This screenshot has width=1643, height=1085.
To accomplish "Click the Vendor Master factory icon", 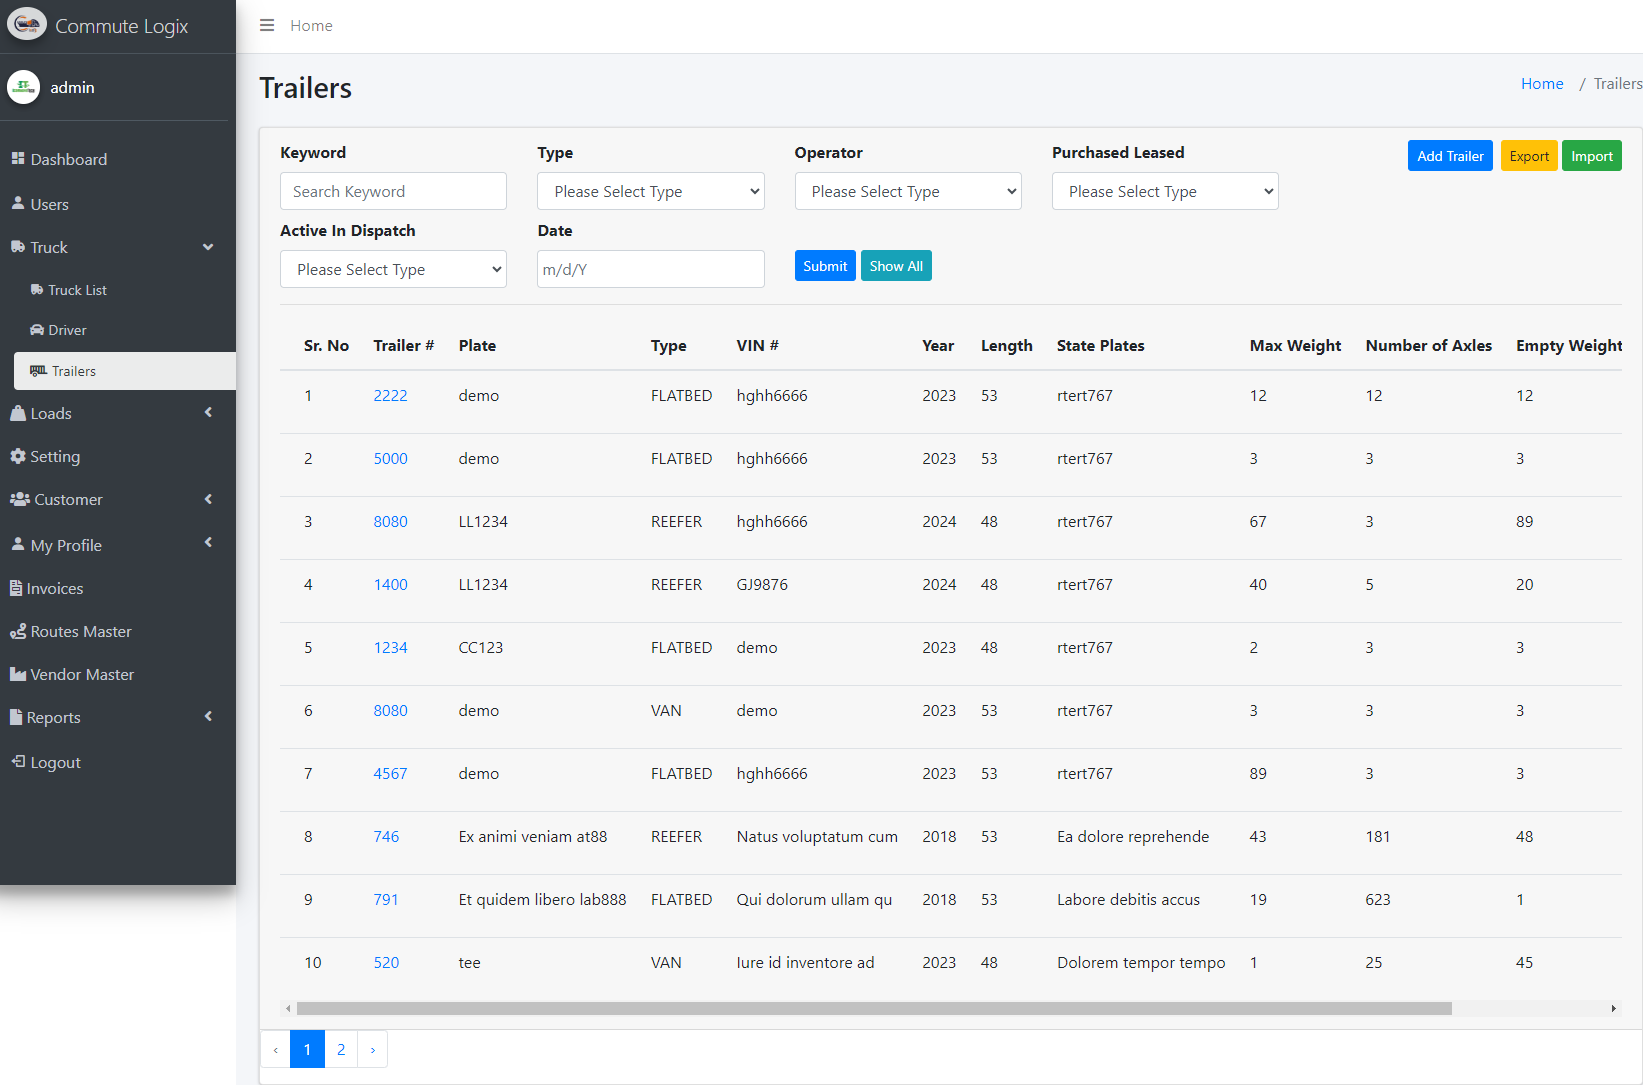I will pos(18,674).
